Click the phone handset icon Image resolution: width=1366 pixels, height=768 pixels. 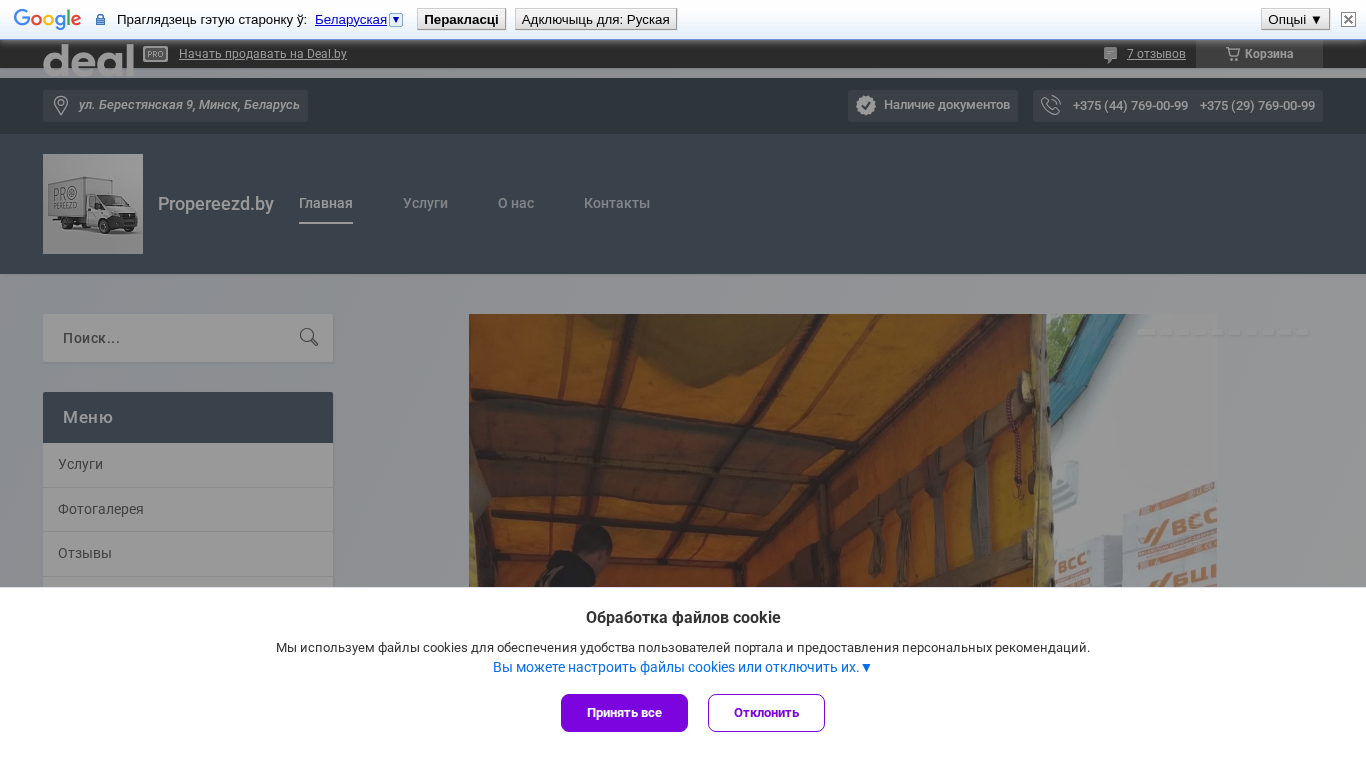coord(1050,106)
